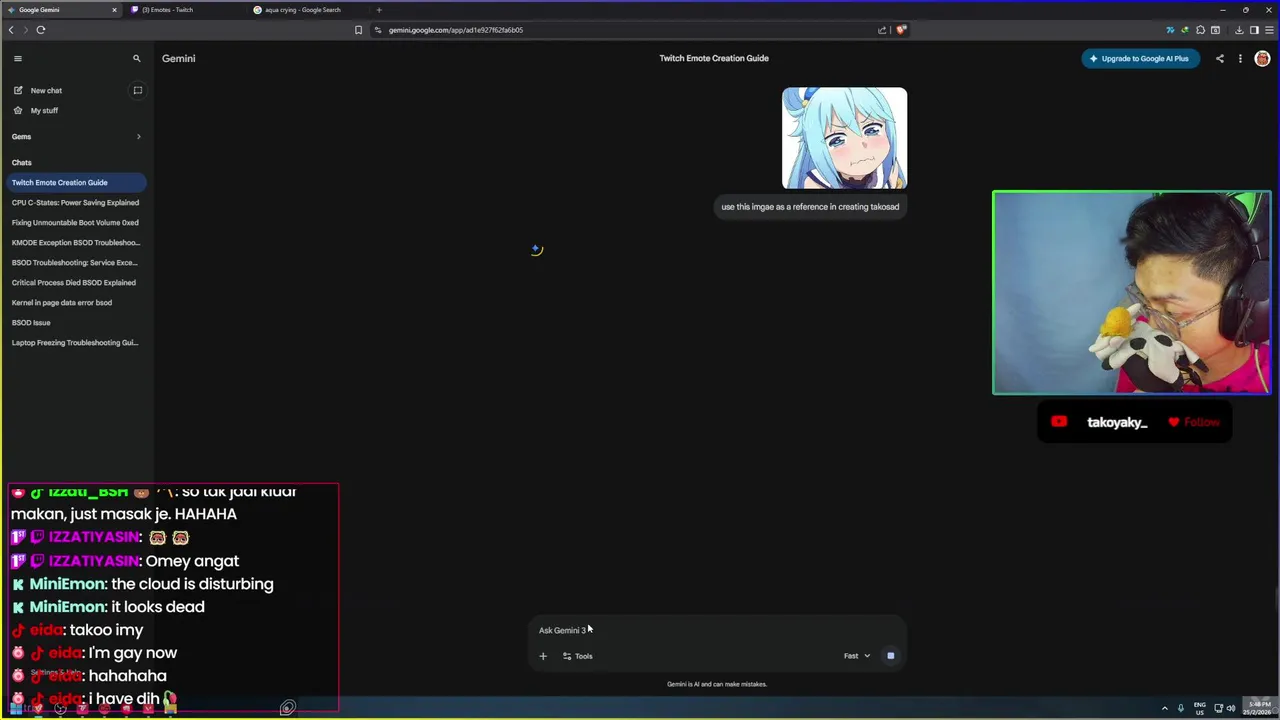Switch to the Emotes - Twitch tab
The image size is (1280, 720).
[x=185, y=10]
